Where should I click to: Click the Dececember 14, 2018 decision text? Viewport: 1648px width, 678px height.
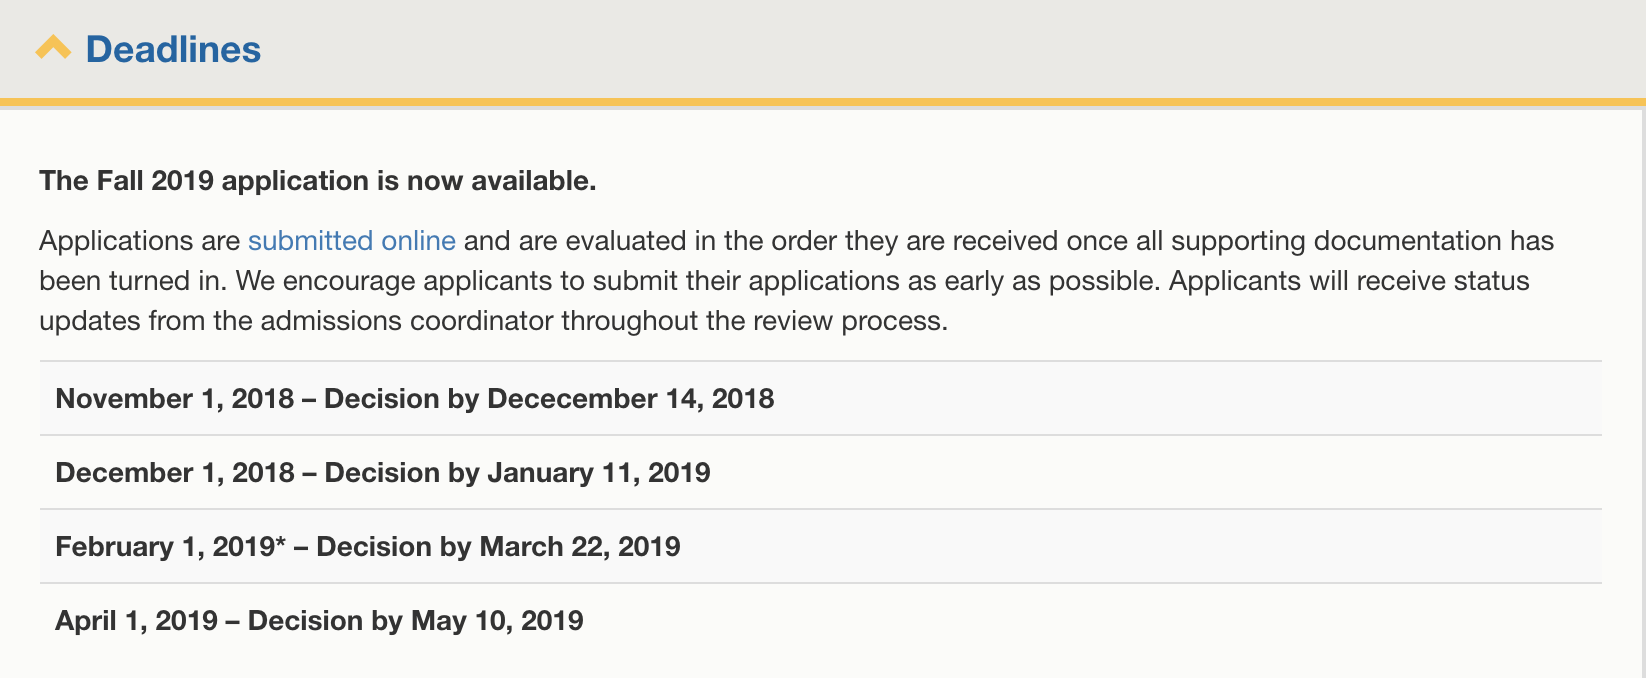click(629, 398)
